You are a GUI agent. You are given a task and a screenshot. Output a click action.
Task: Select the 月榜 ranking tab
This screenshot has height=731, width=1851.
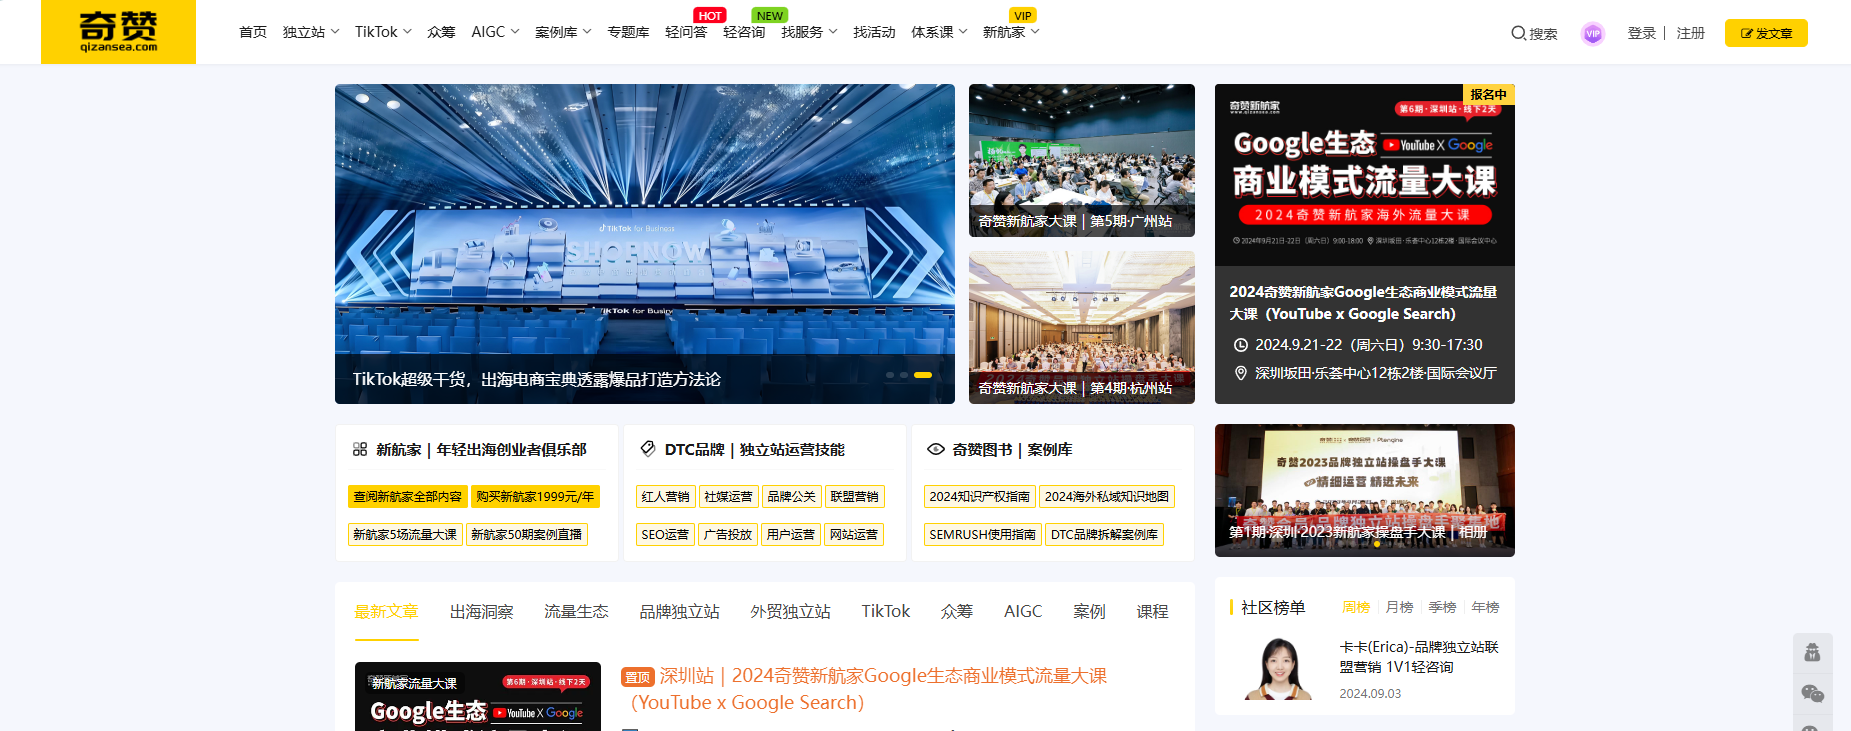[1399, 607]
